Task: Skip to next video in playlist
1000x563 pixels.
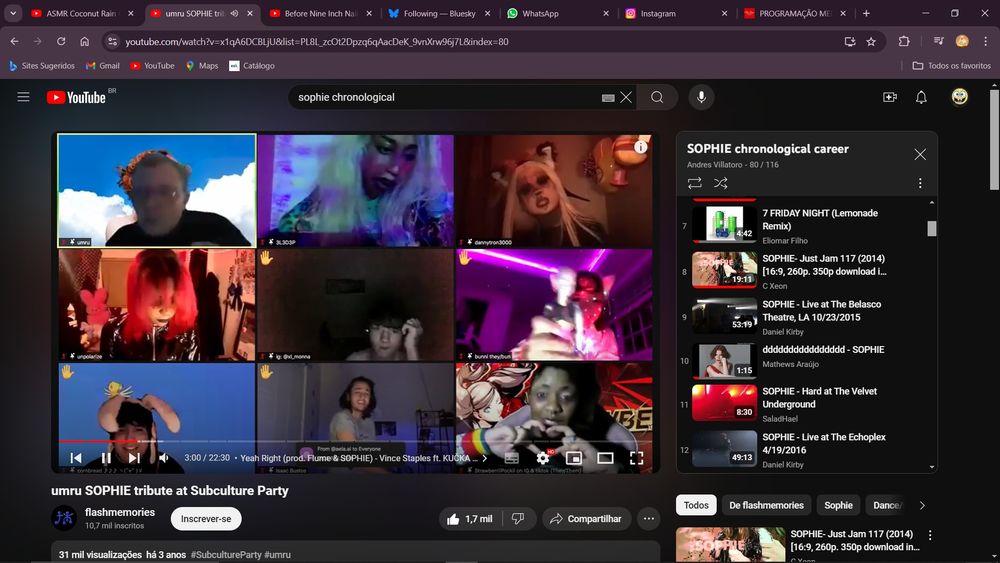Action: point(134,458)
